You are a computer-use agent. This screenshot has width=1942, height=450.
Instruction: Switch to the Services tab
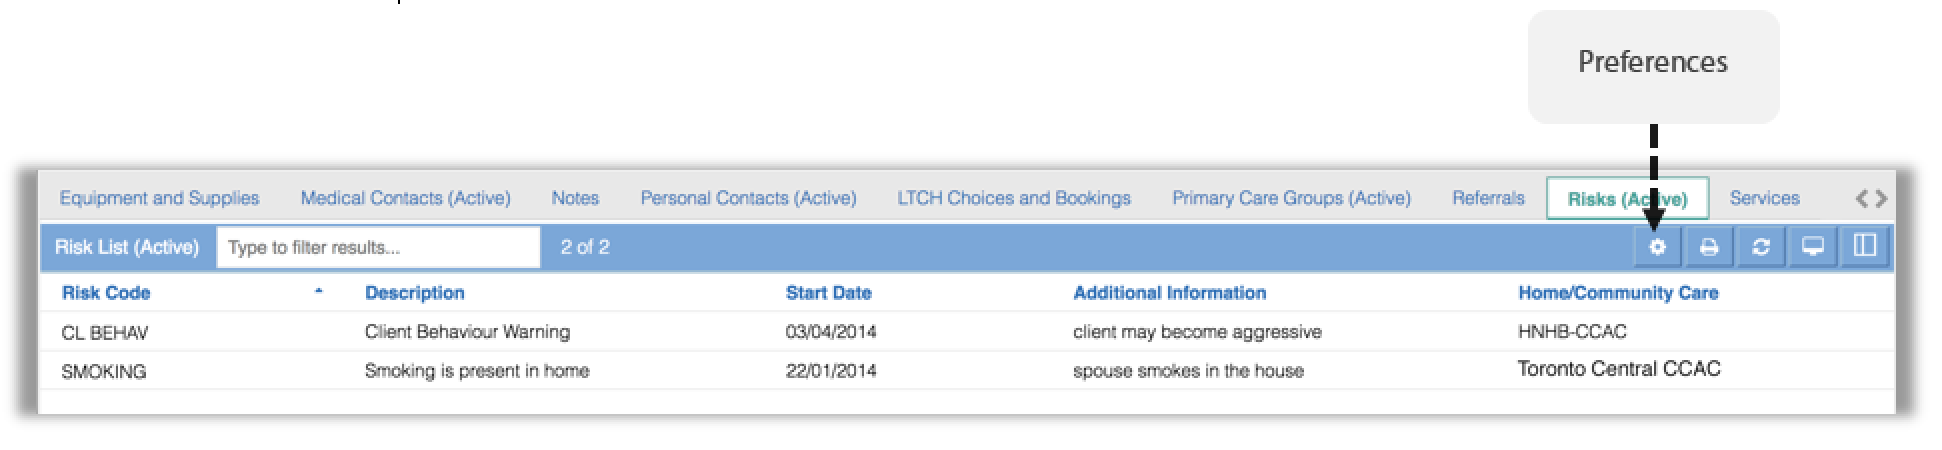tap(1765, 198)
